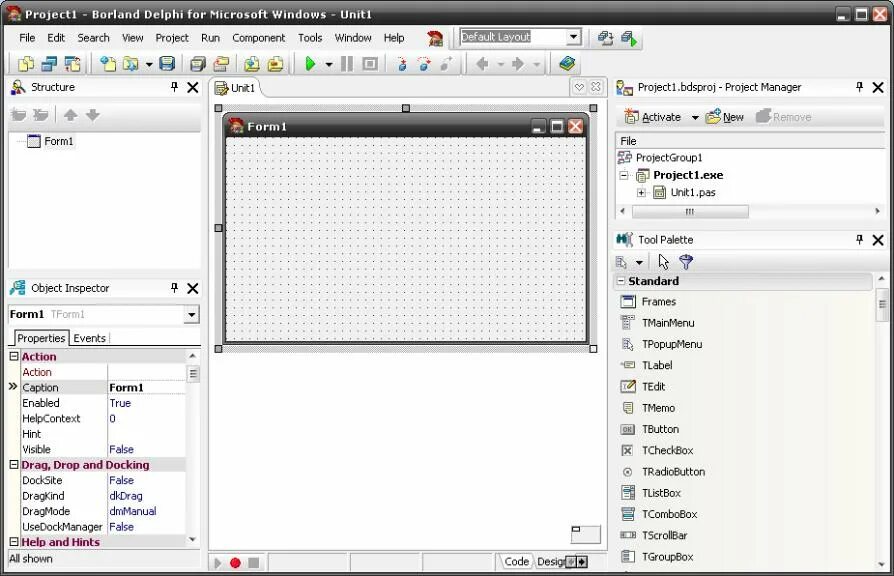Screen dimensions: 894x576
Task: Click the Back navigation arrow in toolbar
Action: pos(482,64)
